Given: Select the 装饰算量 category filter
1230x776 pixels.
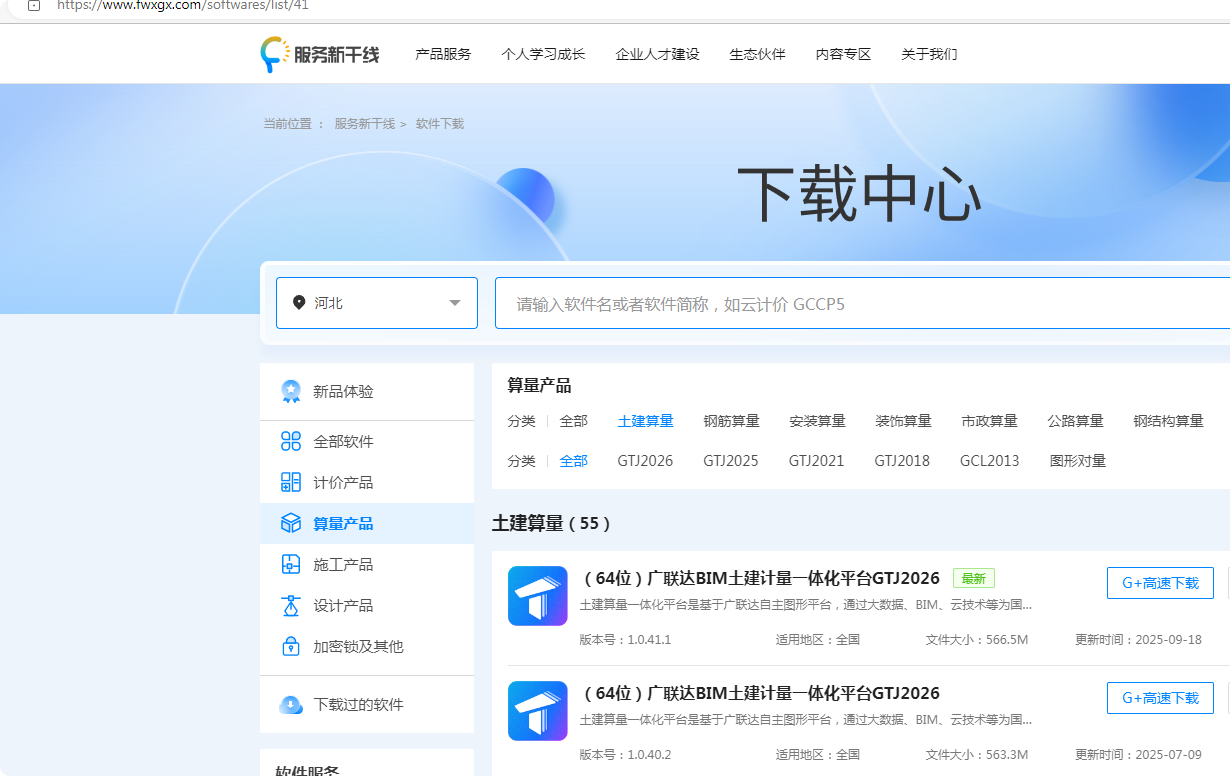Looking at the screenshot, I should pyautogui.click(x=903, y=421).
